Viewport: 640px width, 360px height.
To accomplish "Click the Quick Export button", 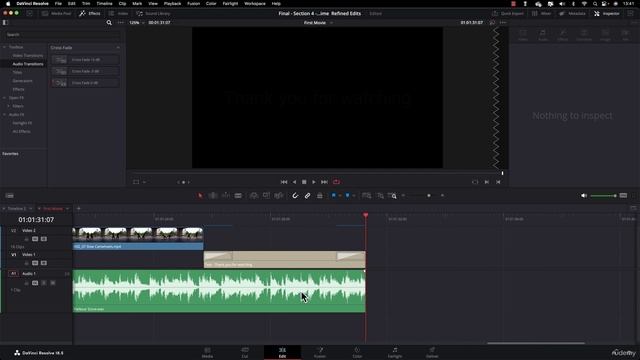I will 508,13.
